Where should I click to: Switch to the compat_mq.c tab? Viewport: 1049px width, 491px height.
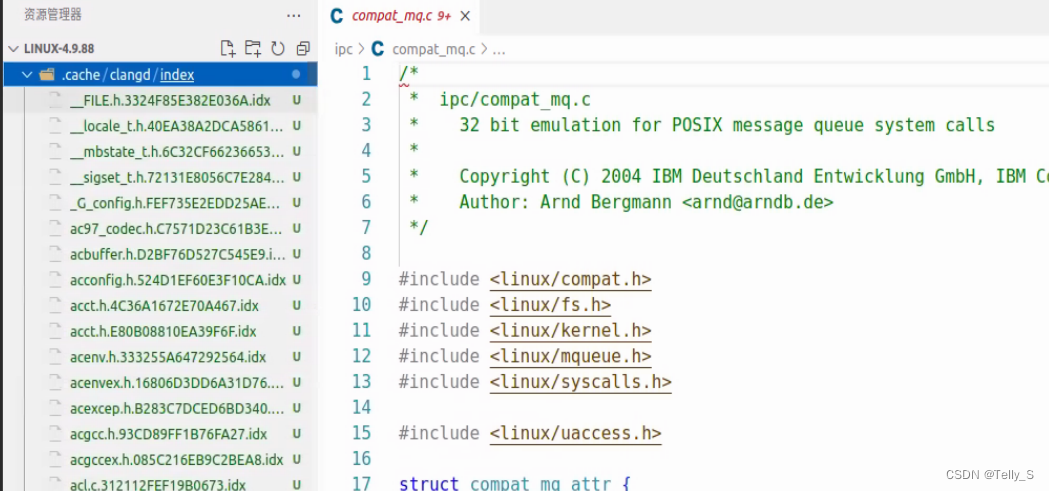coord(401,17)
